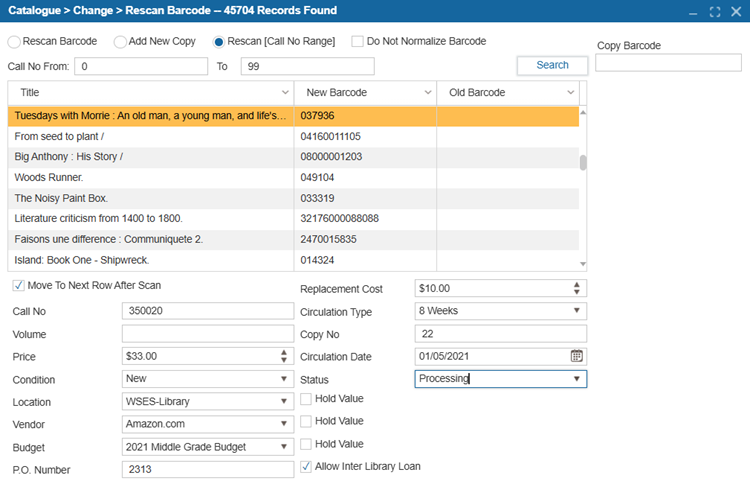Open the Old Barcode column dropdown

pyautogui.click(x=570, y=92)
